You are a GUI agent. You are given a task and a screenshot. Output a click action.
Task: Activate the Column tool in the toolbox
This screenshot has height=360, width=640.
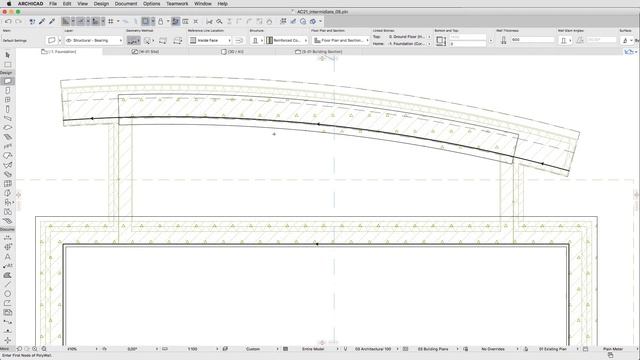point(7,109)
